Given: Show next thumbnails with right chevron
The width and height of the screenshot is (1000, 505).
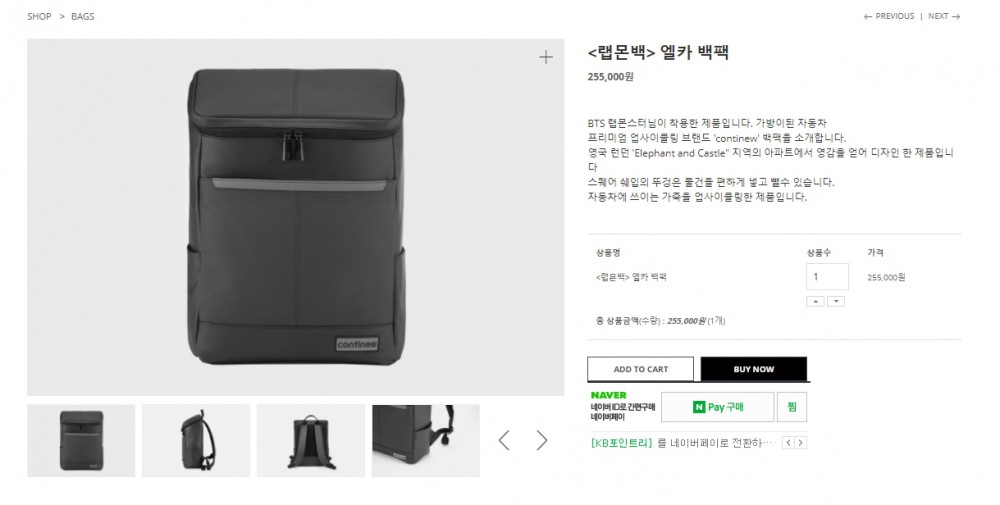Looking at the screenshot, I should click(x=541, y=440).
